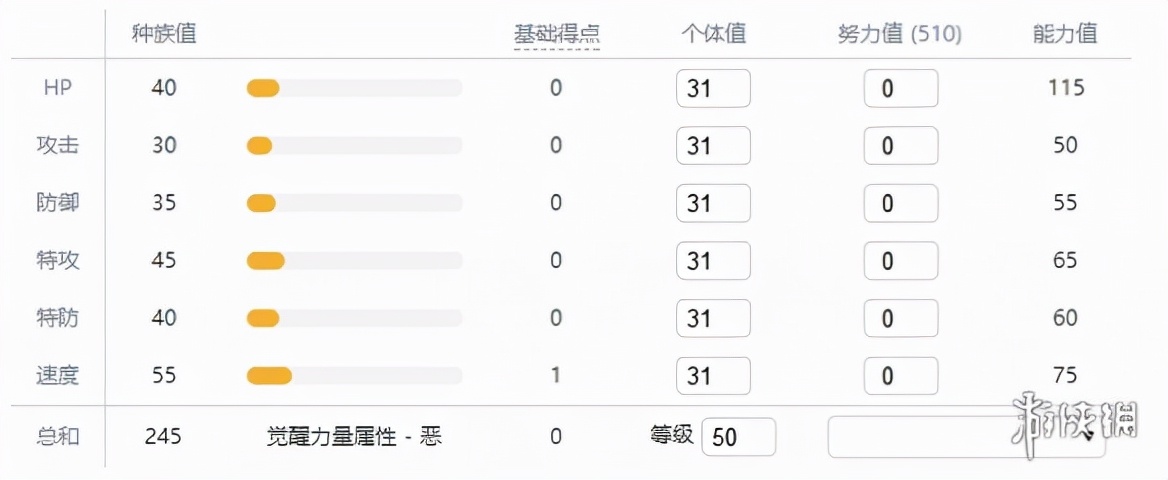Click the HP base stat bar
Screen dimensions: 1168x480
355,88
